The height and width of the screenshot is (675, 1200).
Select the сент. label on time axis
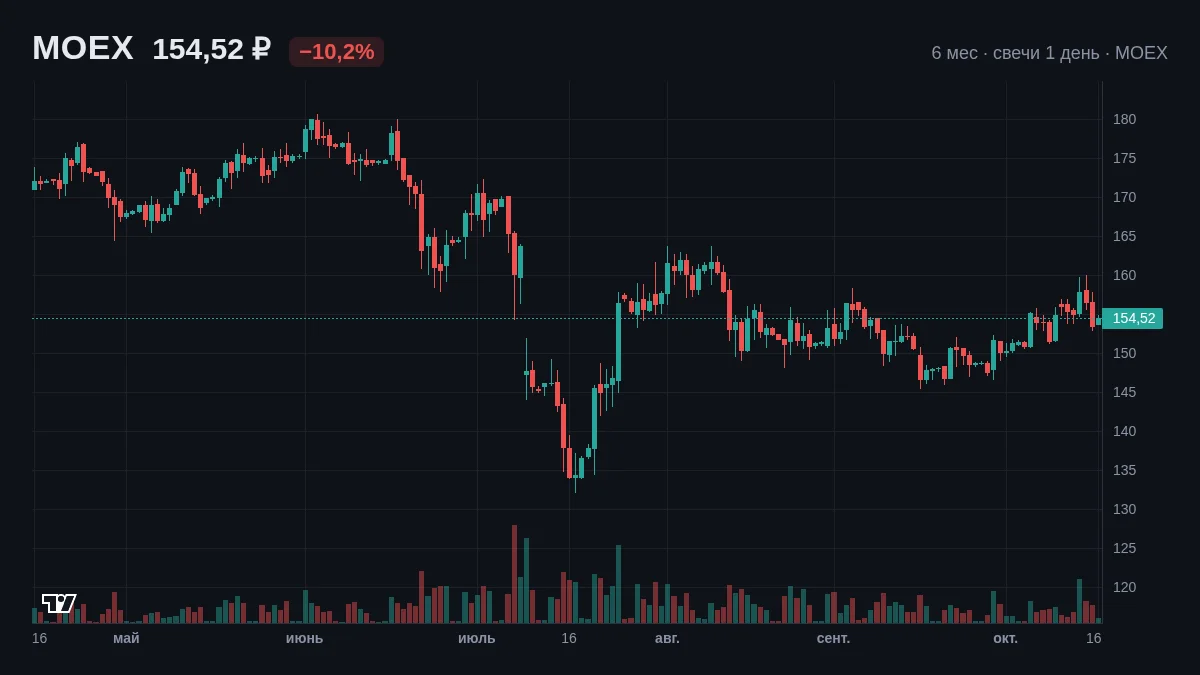coord(833,638)
